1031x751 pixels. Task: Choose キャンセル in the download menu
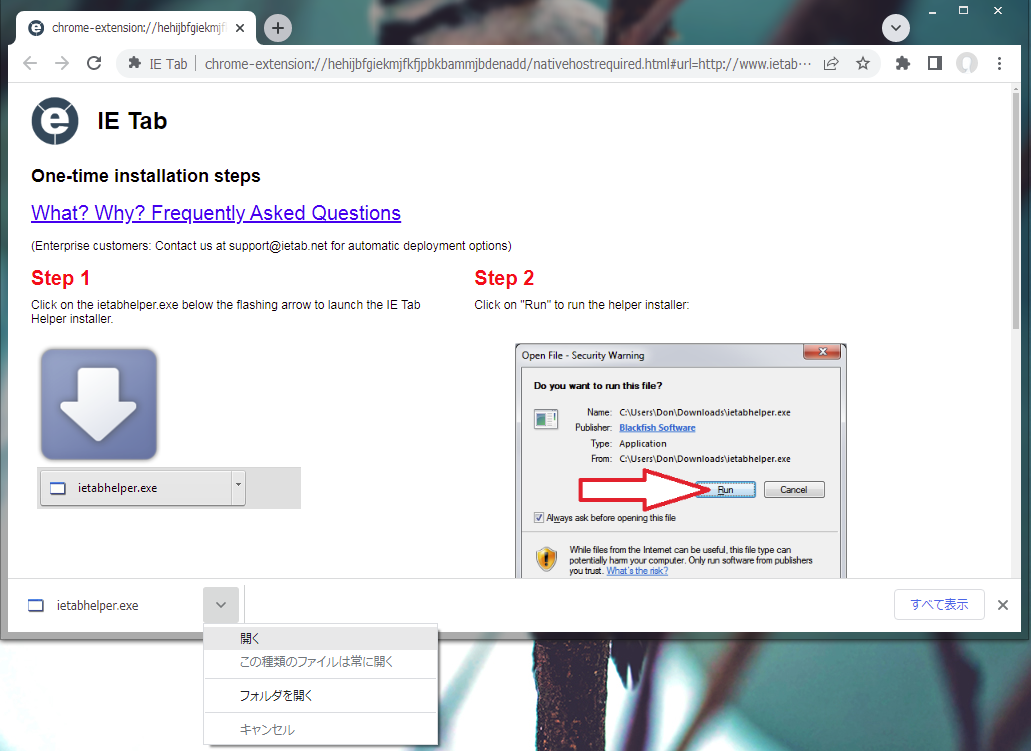point(321,729)
